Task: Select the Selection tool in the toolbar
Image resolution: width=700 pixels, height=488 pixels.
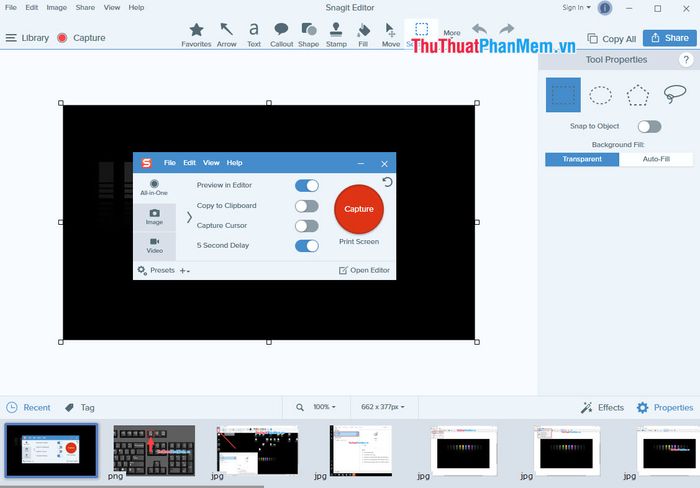Action: [421, 33]
